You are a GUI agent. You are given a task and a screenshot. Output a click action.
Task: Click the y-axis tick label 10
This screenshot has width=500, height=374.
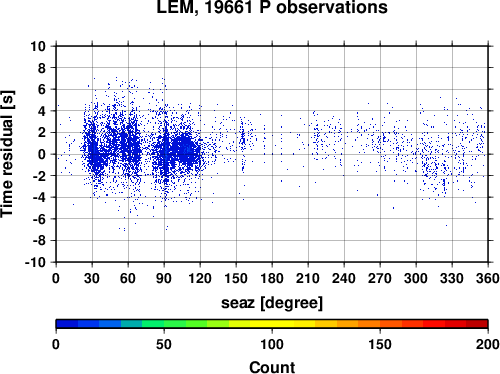38,46
